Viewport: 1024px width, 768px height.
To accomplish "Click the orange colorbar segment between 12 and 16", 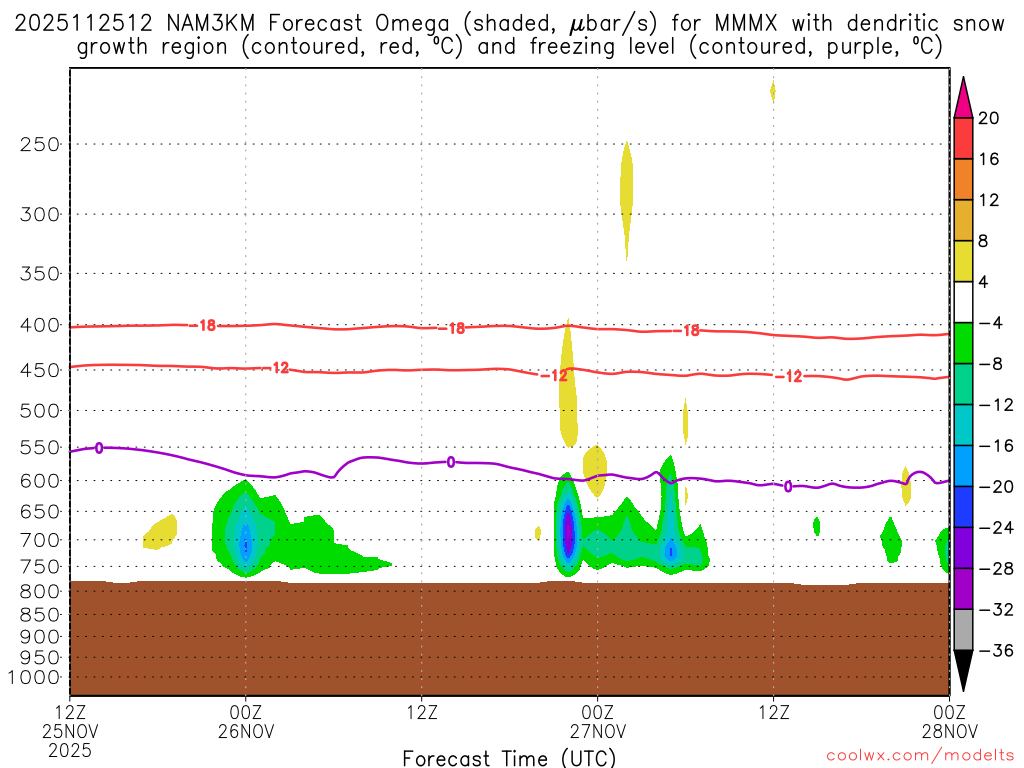I will pos(963,180).
